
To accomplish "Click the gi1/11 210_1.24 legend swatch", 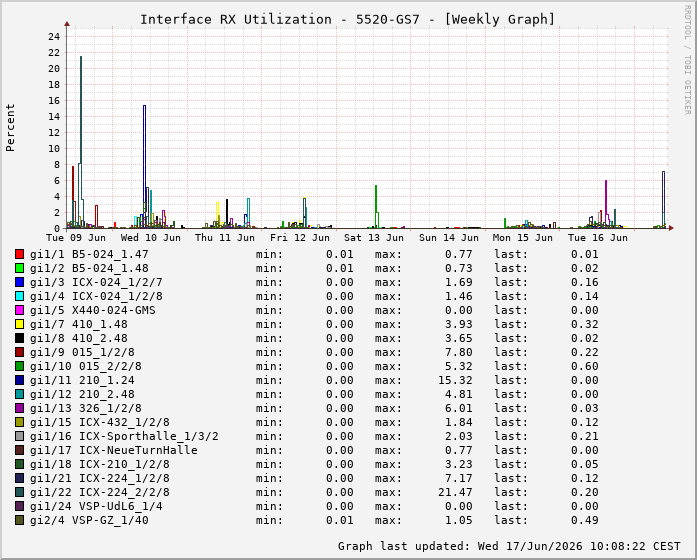I will (19, 380).
